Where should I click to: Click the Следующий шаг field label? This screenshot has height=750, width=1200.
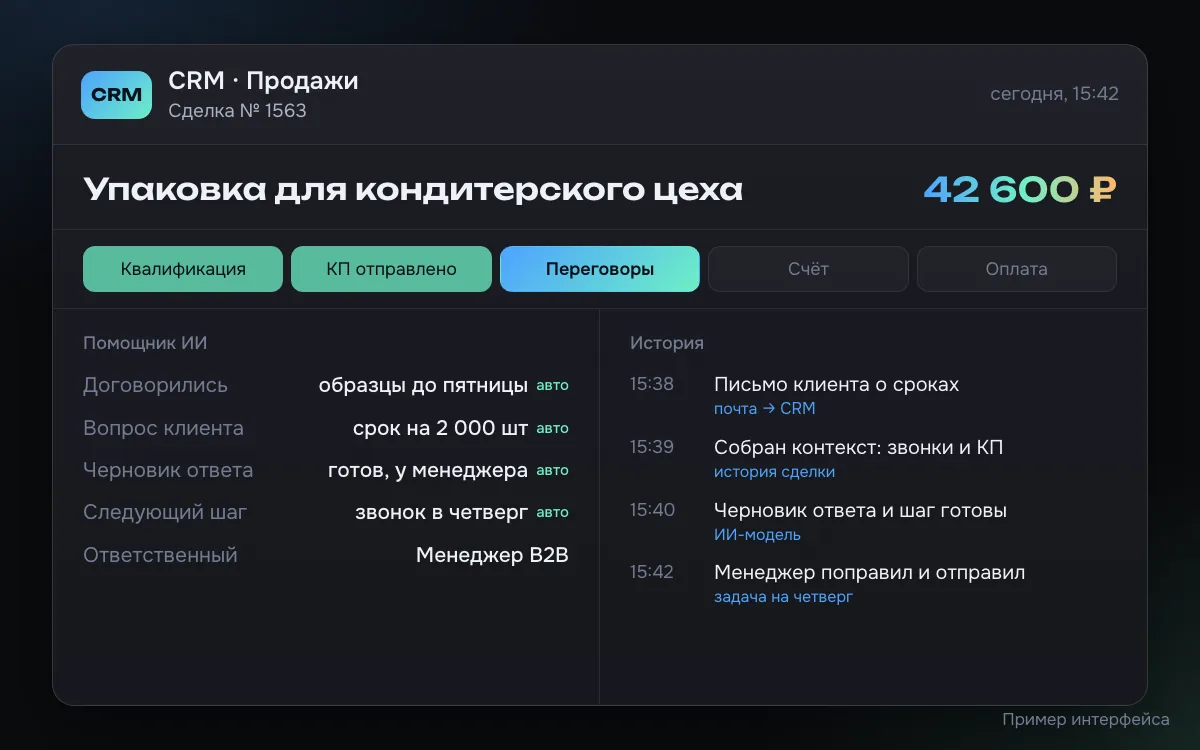(165, 512)
